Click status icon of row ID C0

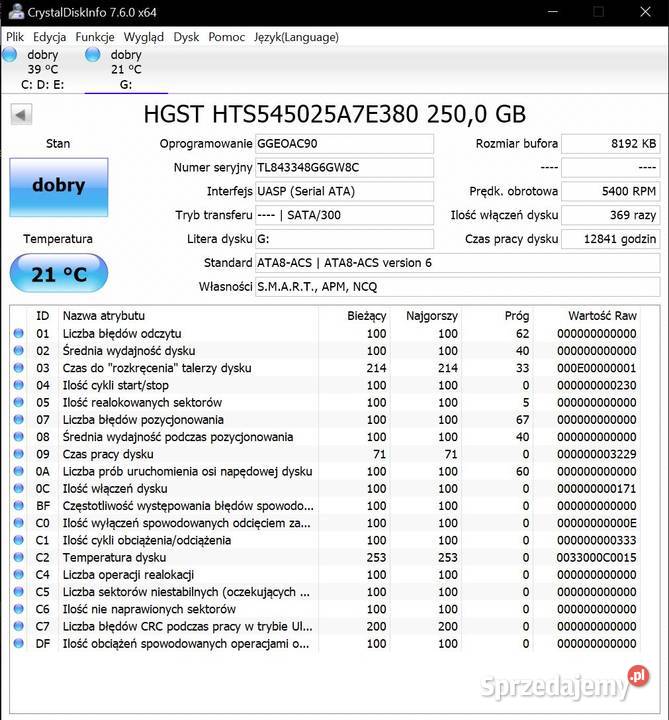(19, 523)
